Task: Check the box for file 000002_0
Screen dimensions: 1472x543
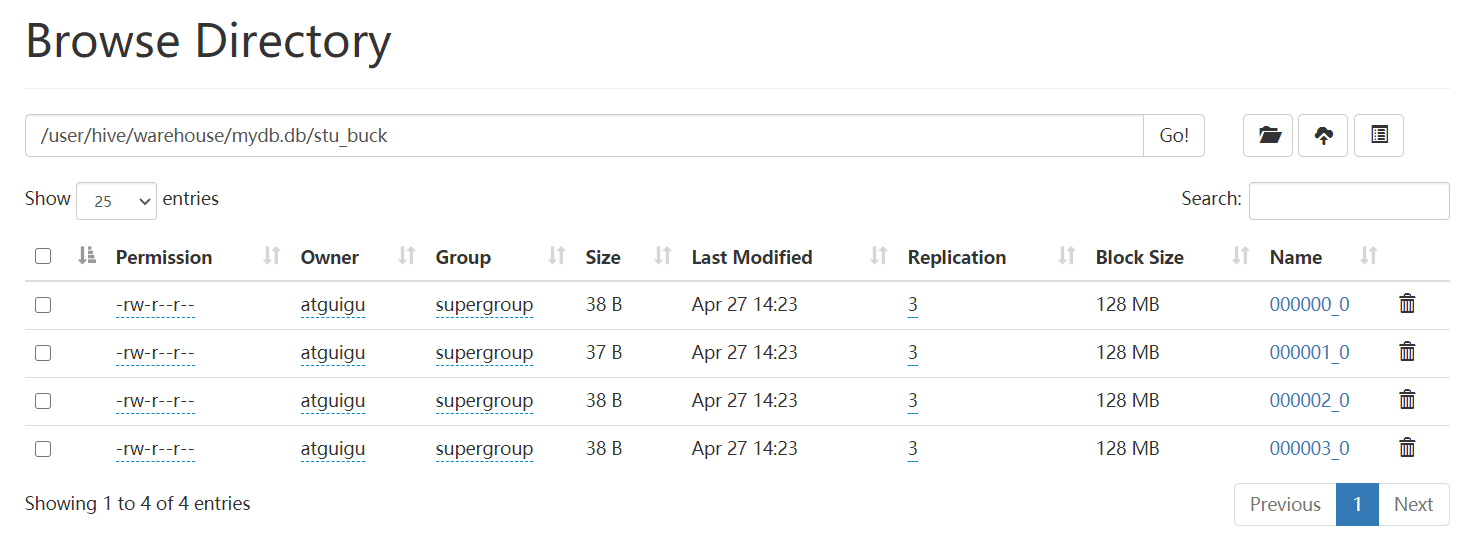Action: 43,401
